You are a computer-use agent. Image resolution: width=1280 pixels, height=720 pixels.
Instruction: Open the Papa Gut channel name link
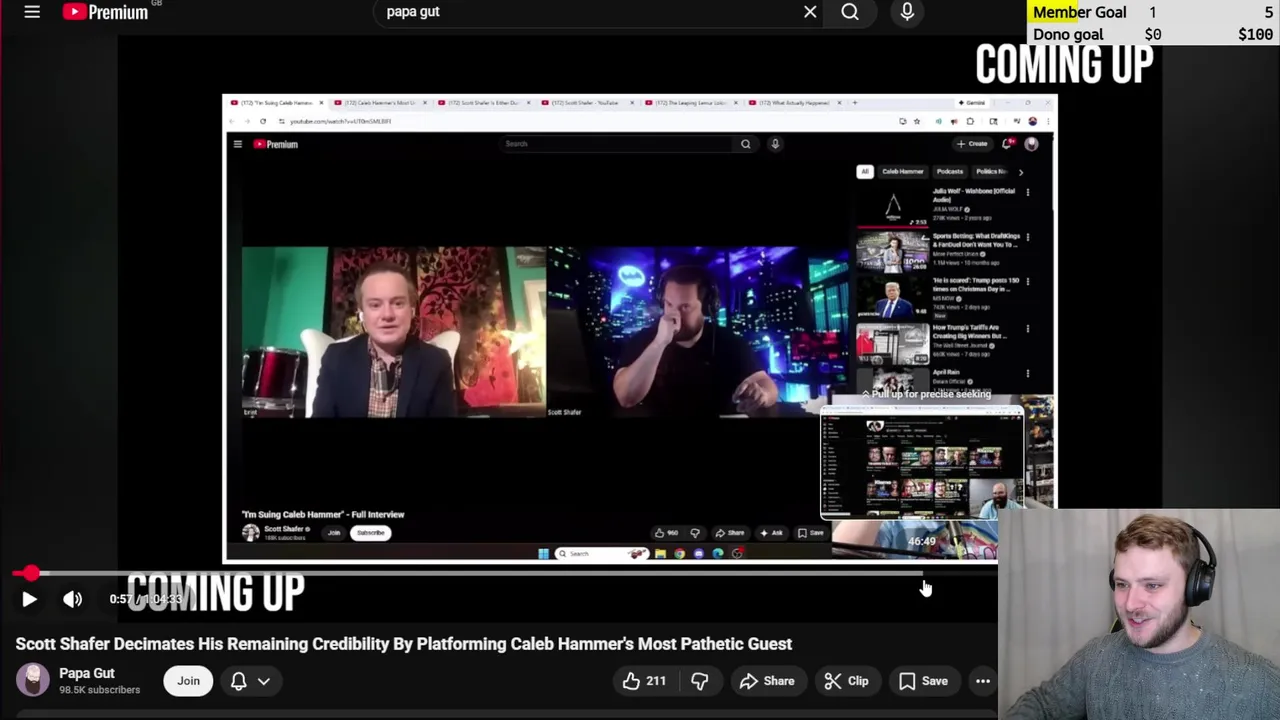click(87, 673)
